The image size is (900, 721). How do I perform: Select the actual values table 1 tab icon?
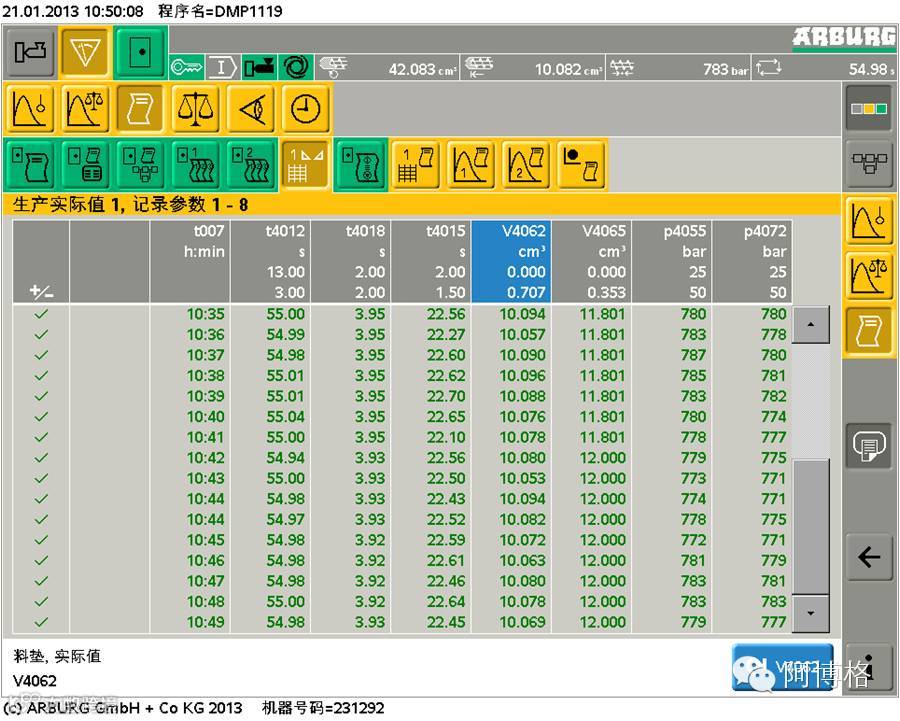pyautogui.click(x=305, y=164)
